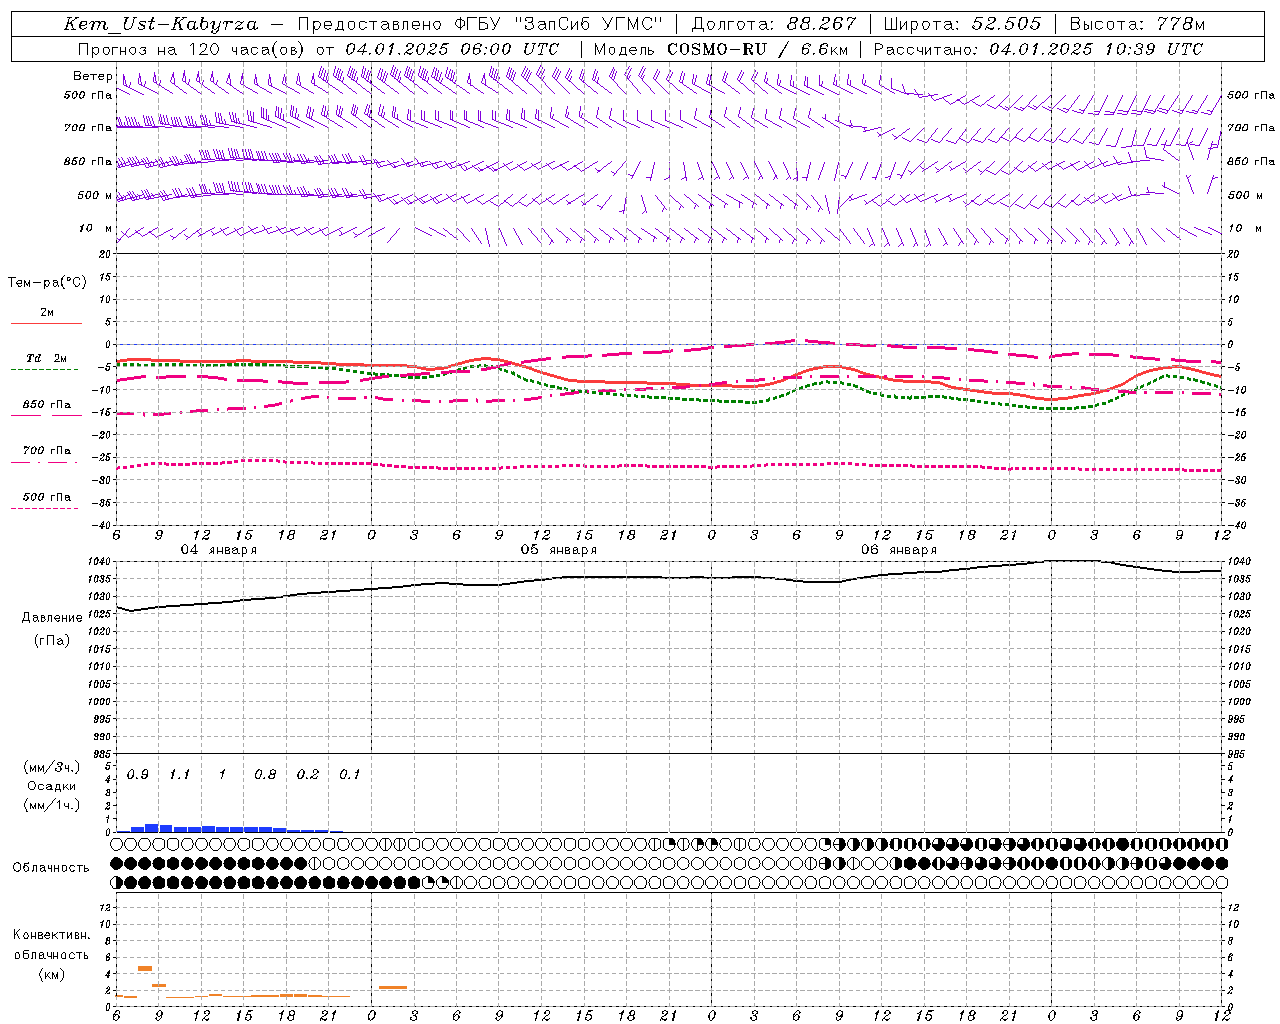Click the 500 гПа temperature legend entry

47,497
